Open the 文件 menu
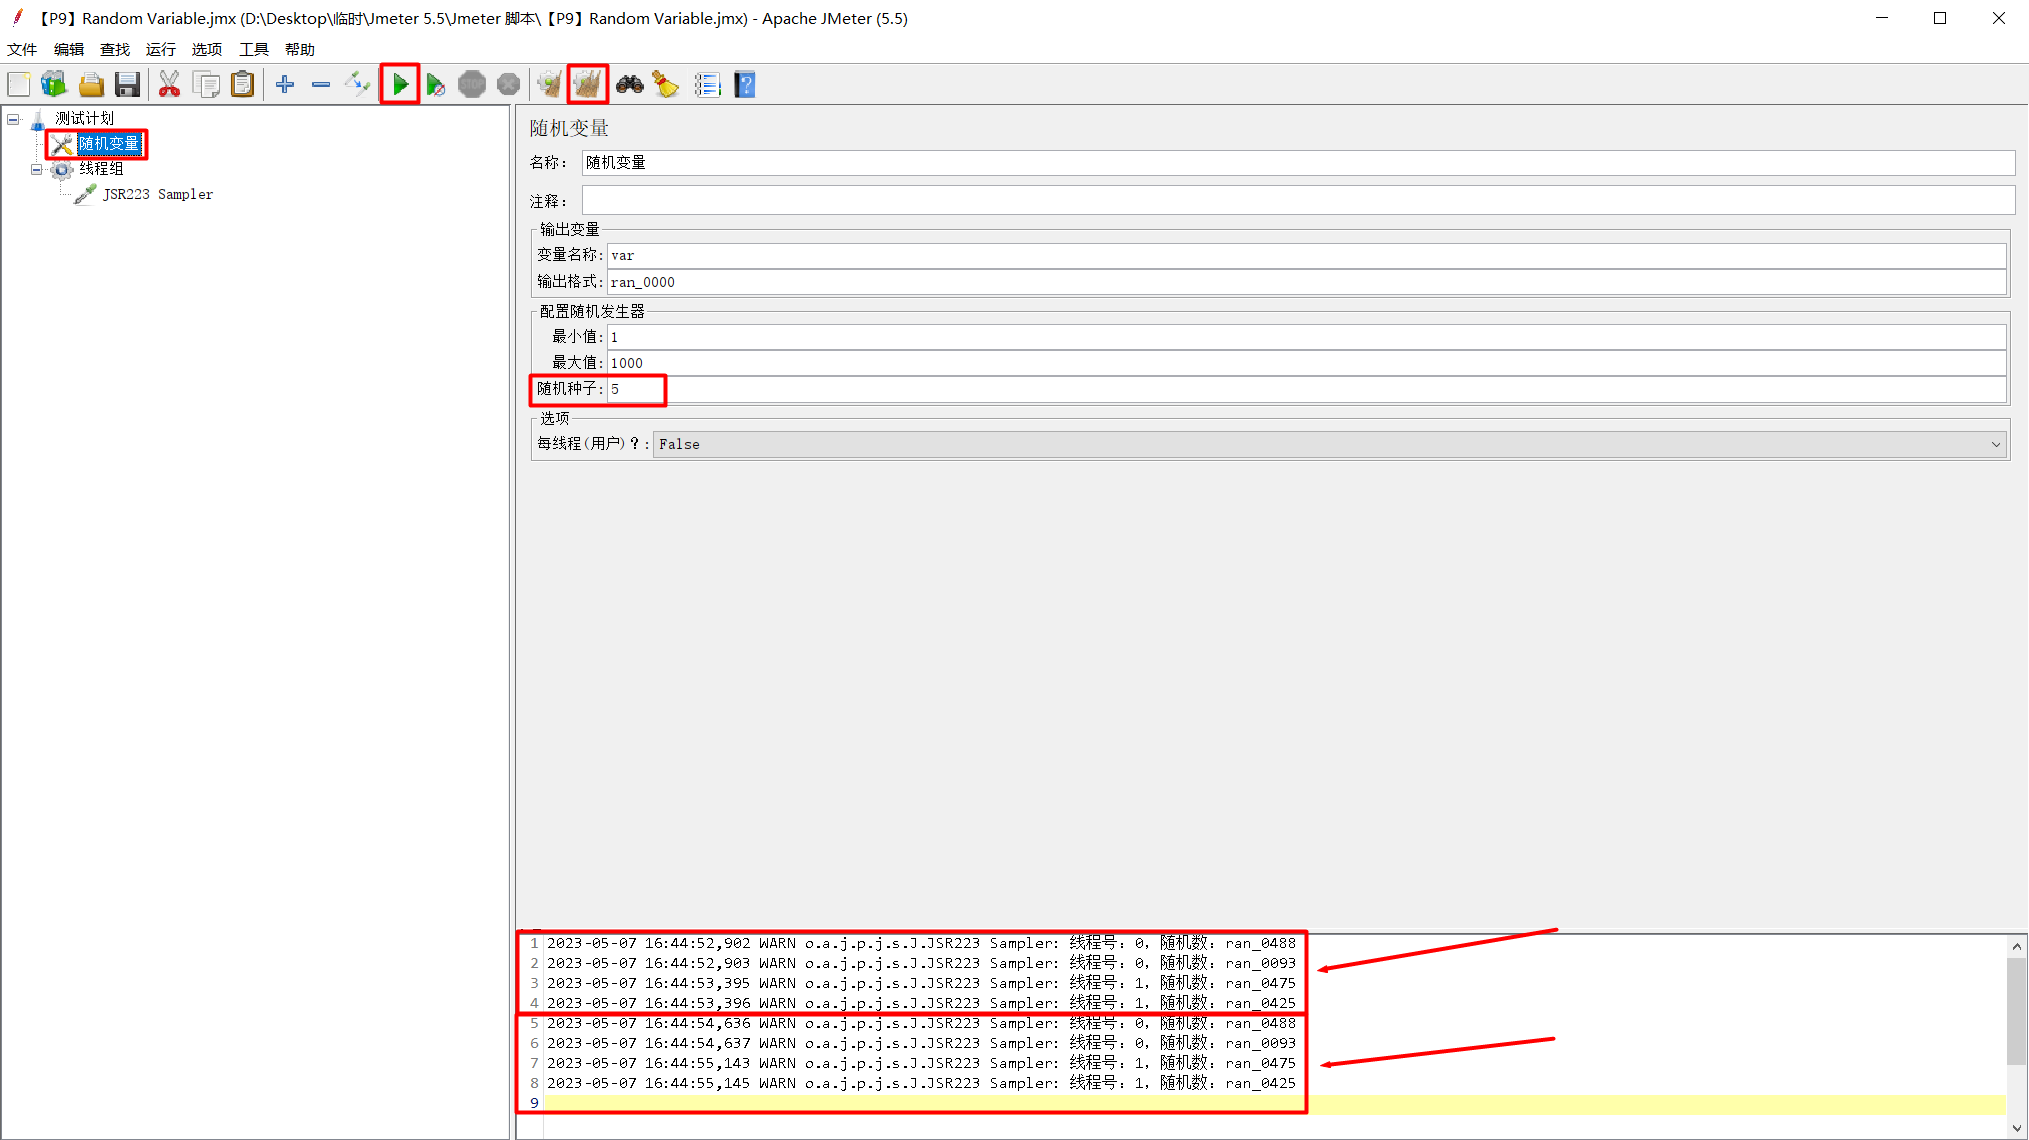The width and height of the screenshot is (2029, 1140). point(22,49)
